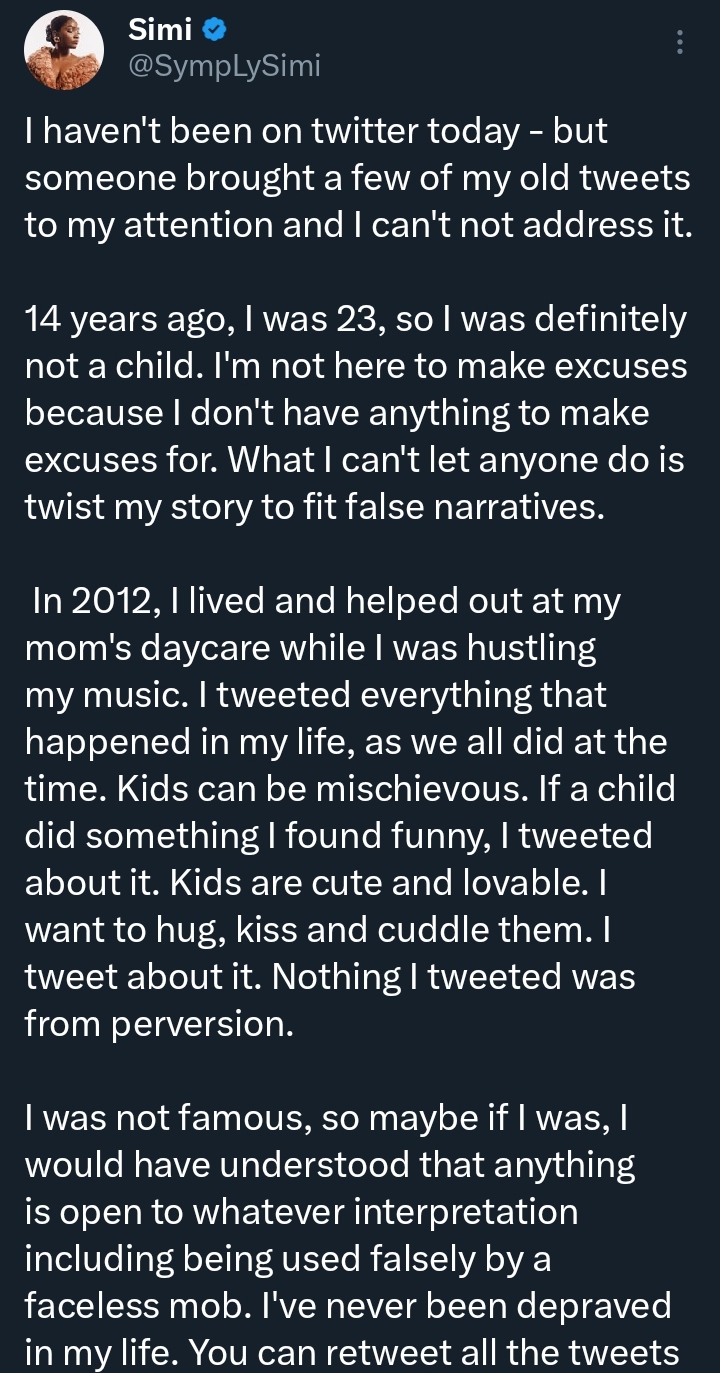This screenshot has width=720, height=1373.
Task: Click the blue verified badge beside Simi
Action: coord(213,31)
